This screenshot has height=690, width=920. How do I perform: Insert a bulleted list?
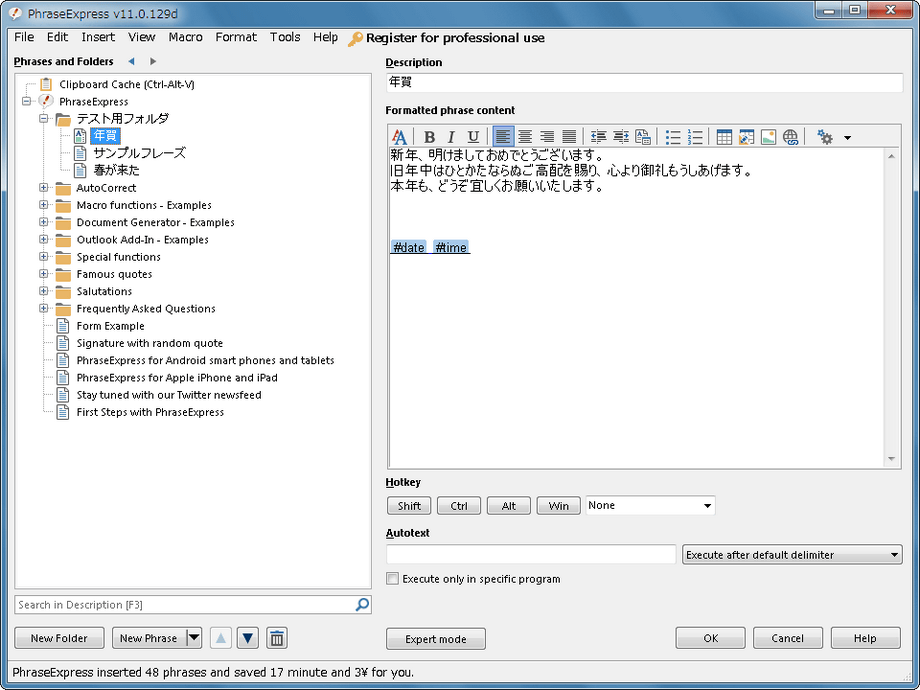(x=673, y=137)
